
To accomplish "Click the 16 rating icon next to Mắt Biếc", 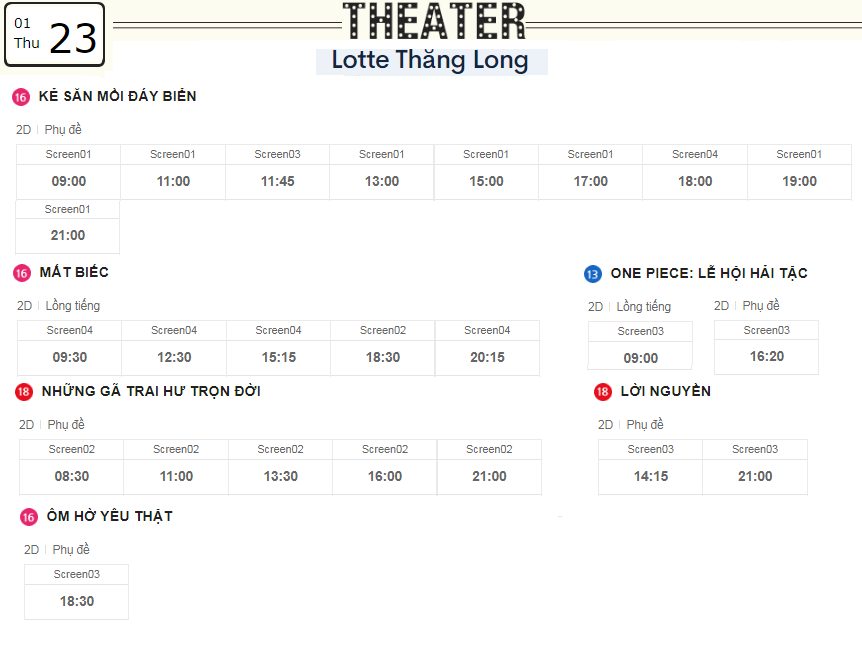I will tap(22, 273).
